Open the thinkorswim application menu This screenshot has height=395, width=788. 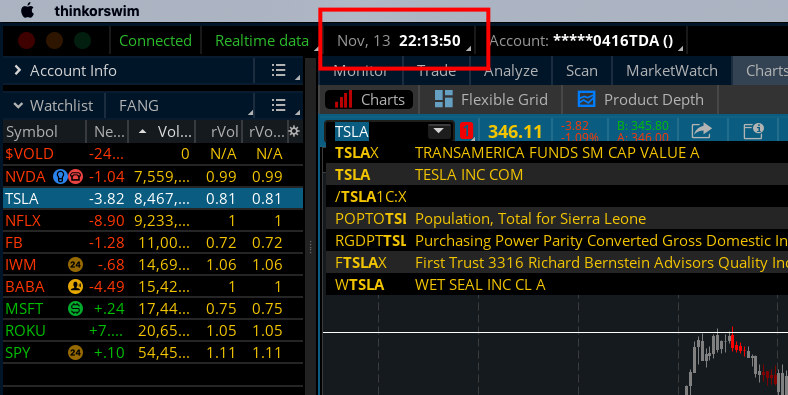pos(97,11)
